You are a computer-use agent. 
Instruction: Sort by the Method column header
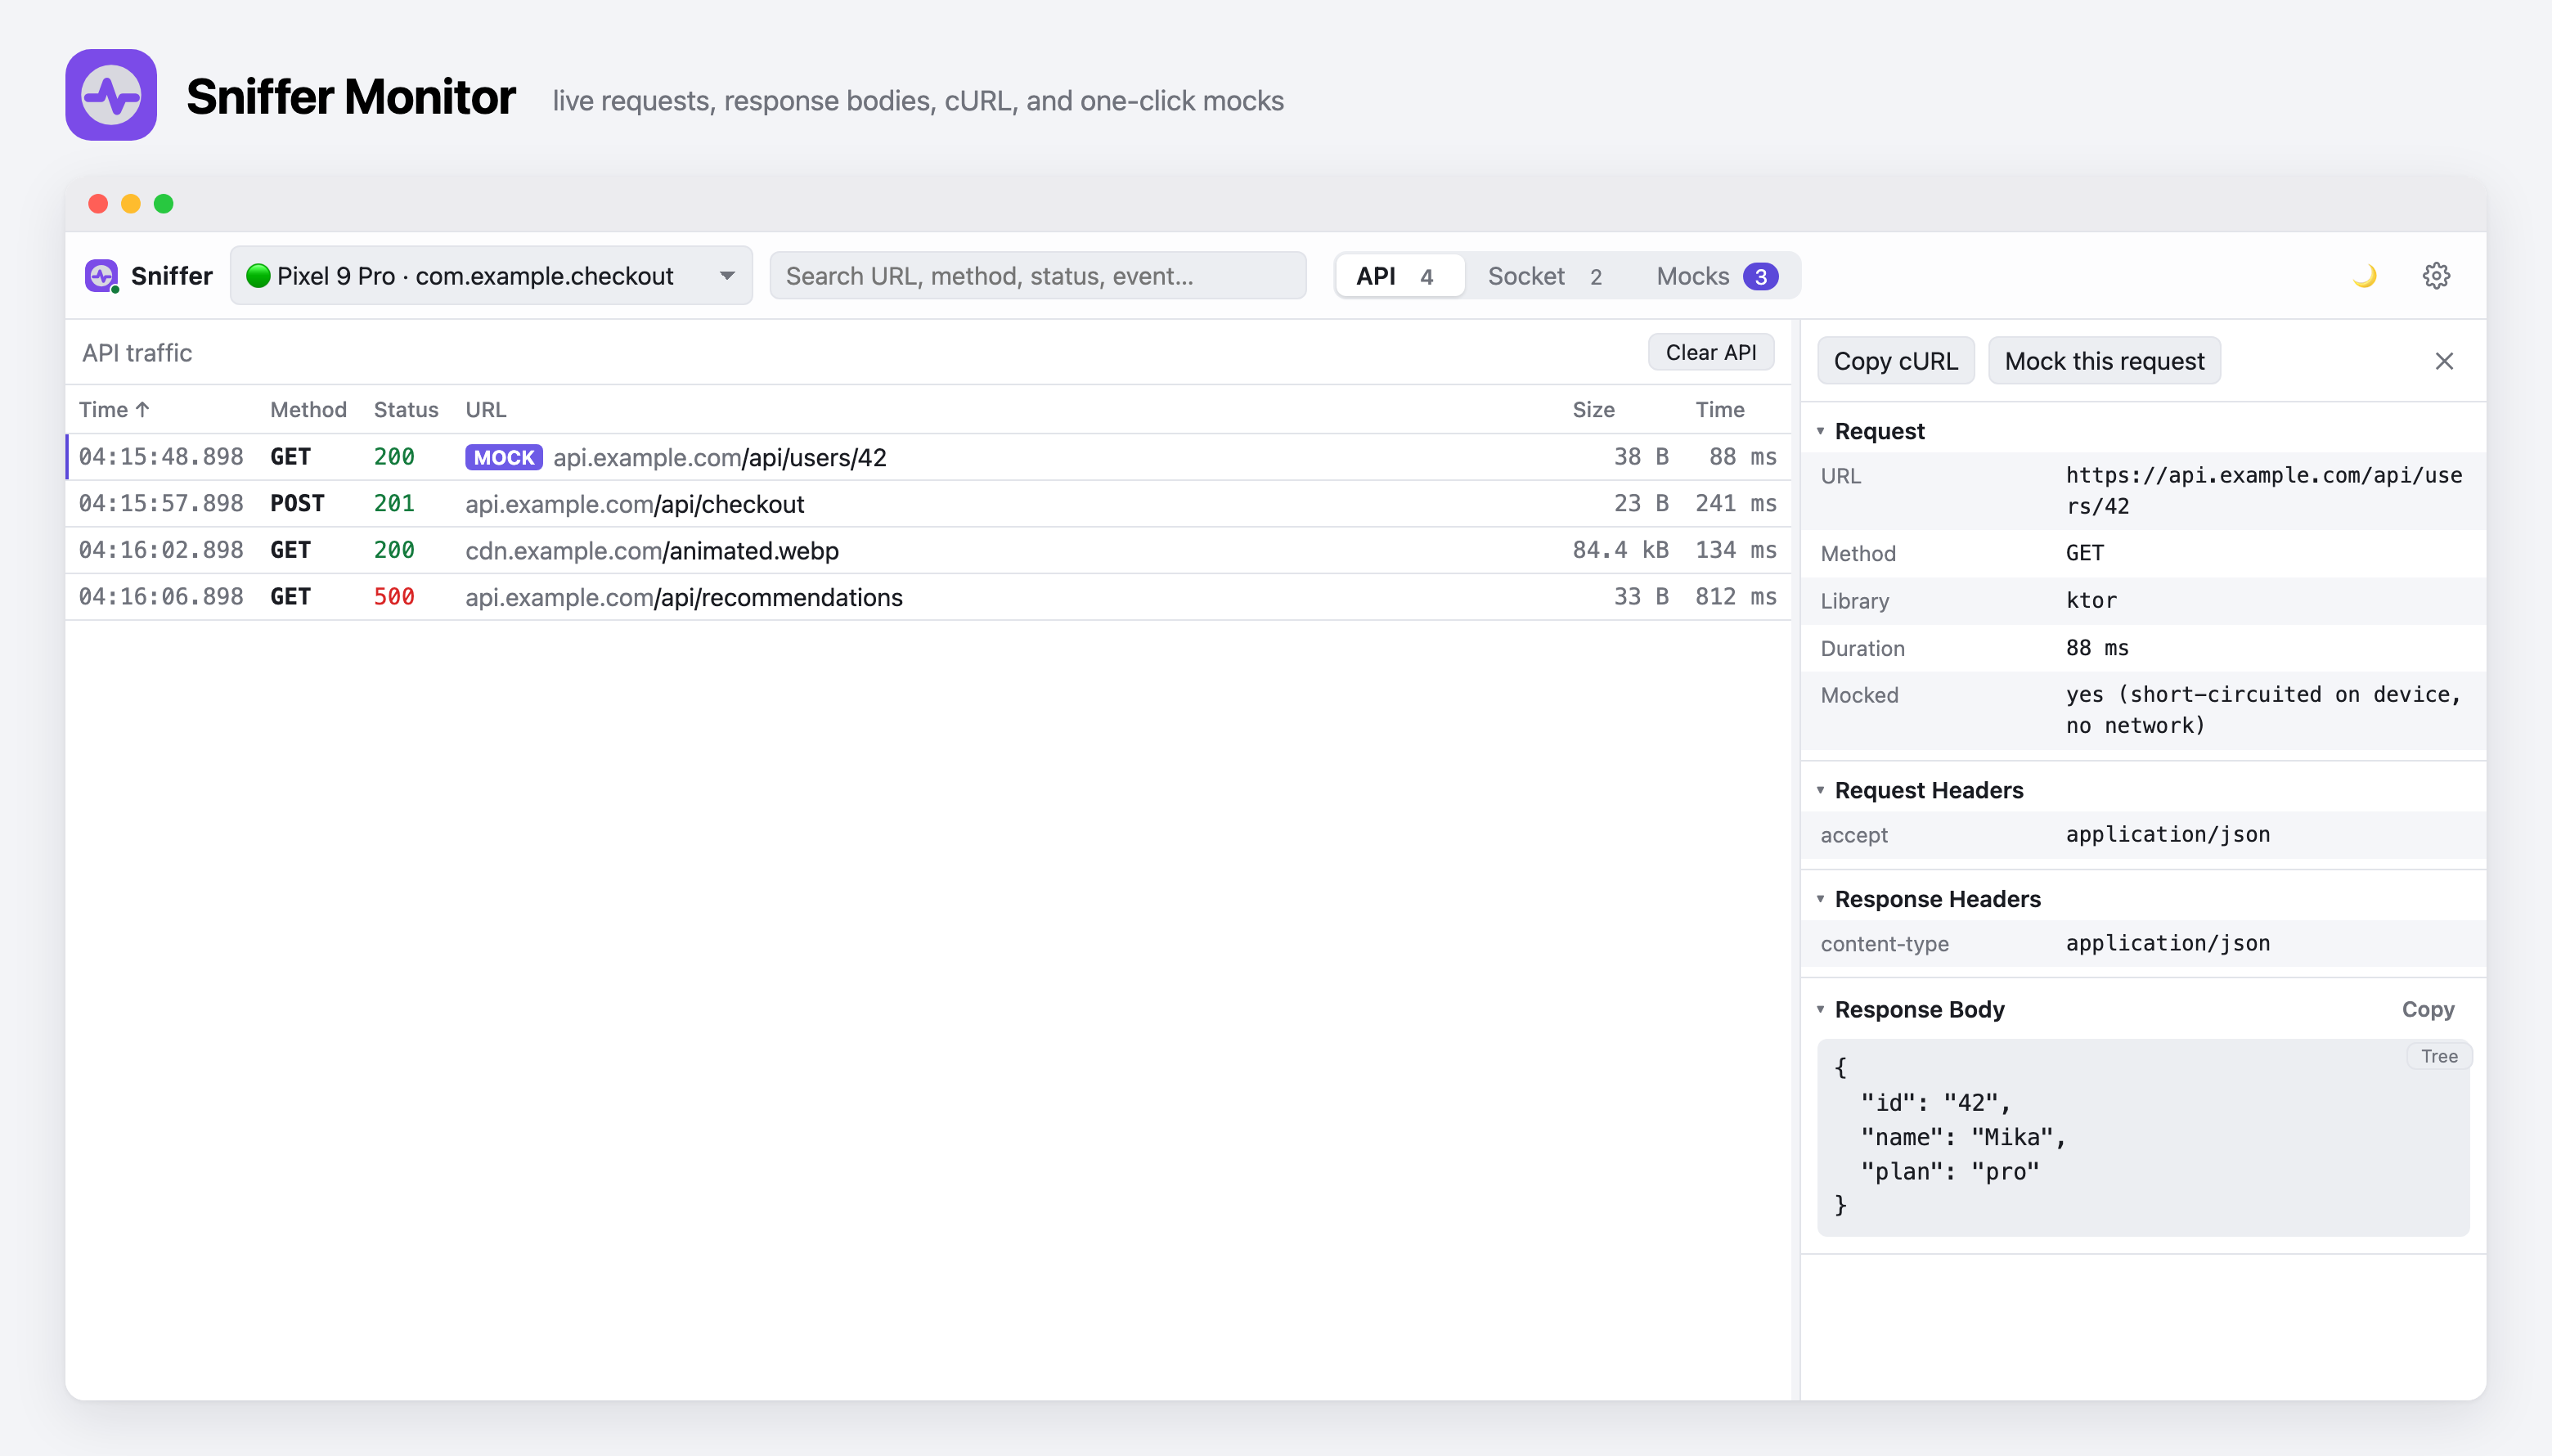point(308,409)
